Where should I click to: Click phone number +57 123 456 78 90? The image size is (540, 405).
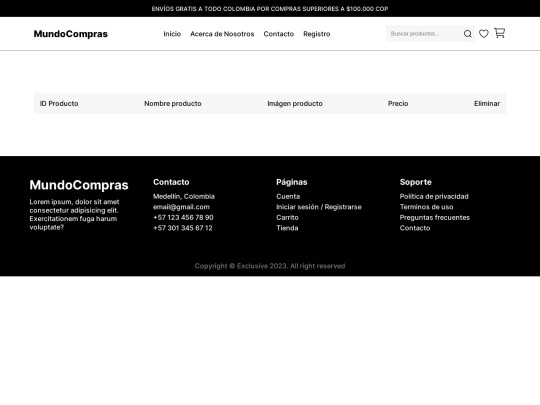click(x=183, y=217)
